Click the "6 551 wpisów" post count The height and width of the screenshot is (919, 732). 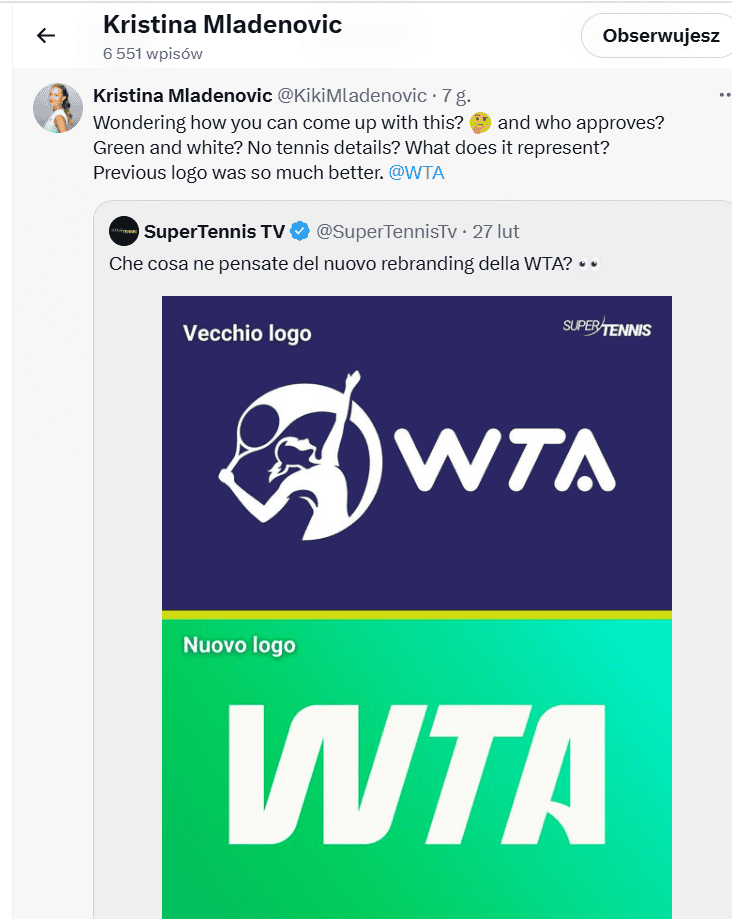153,53
